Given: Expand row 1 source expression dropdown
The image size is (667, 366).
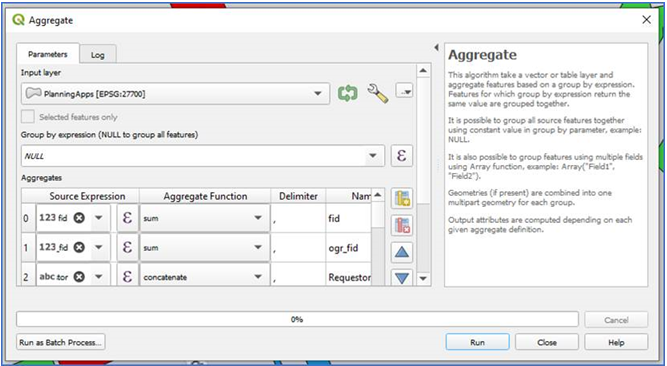Looking at the screenshot, I should point(99,247).
